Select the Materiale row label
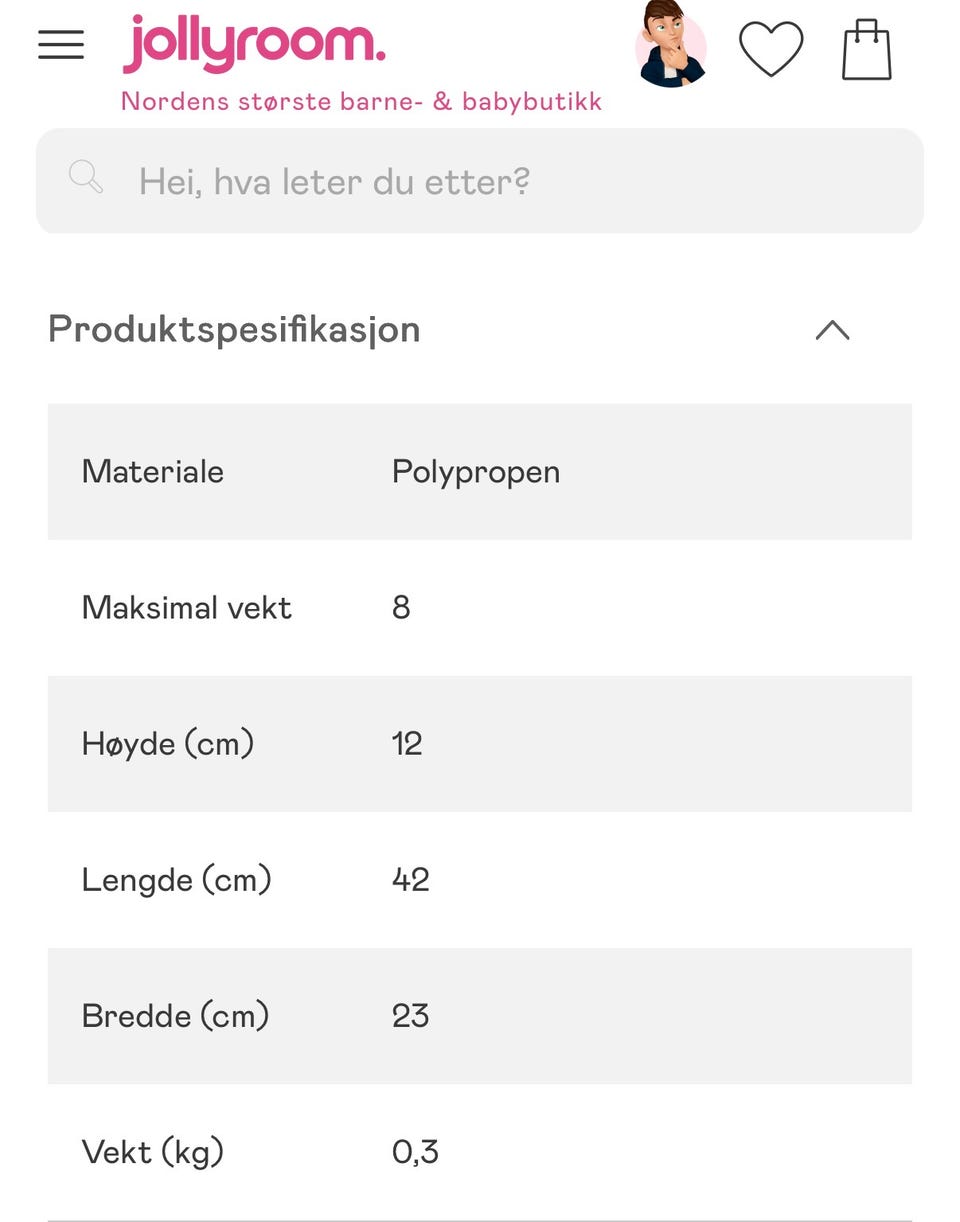The image size is (960, 1222). [x=153, y=472]
